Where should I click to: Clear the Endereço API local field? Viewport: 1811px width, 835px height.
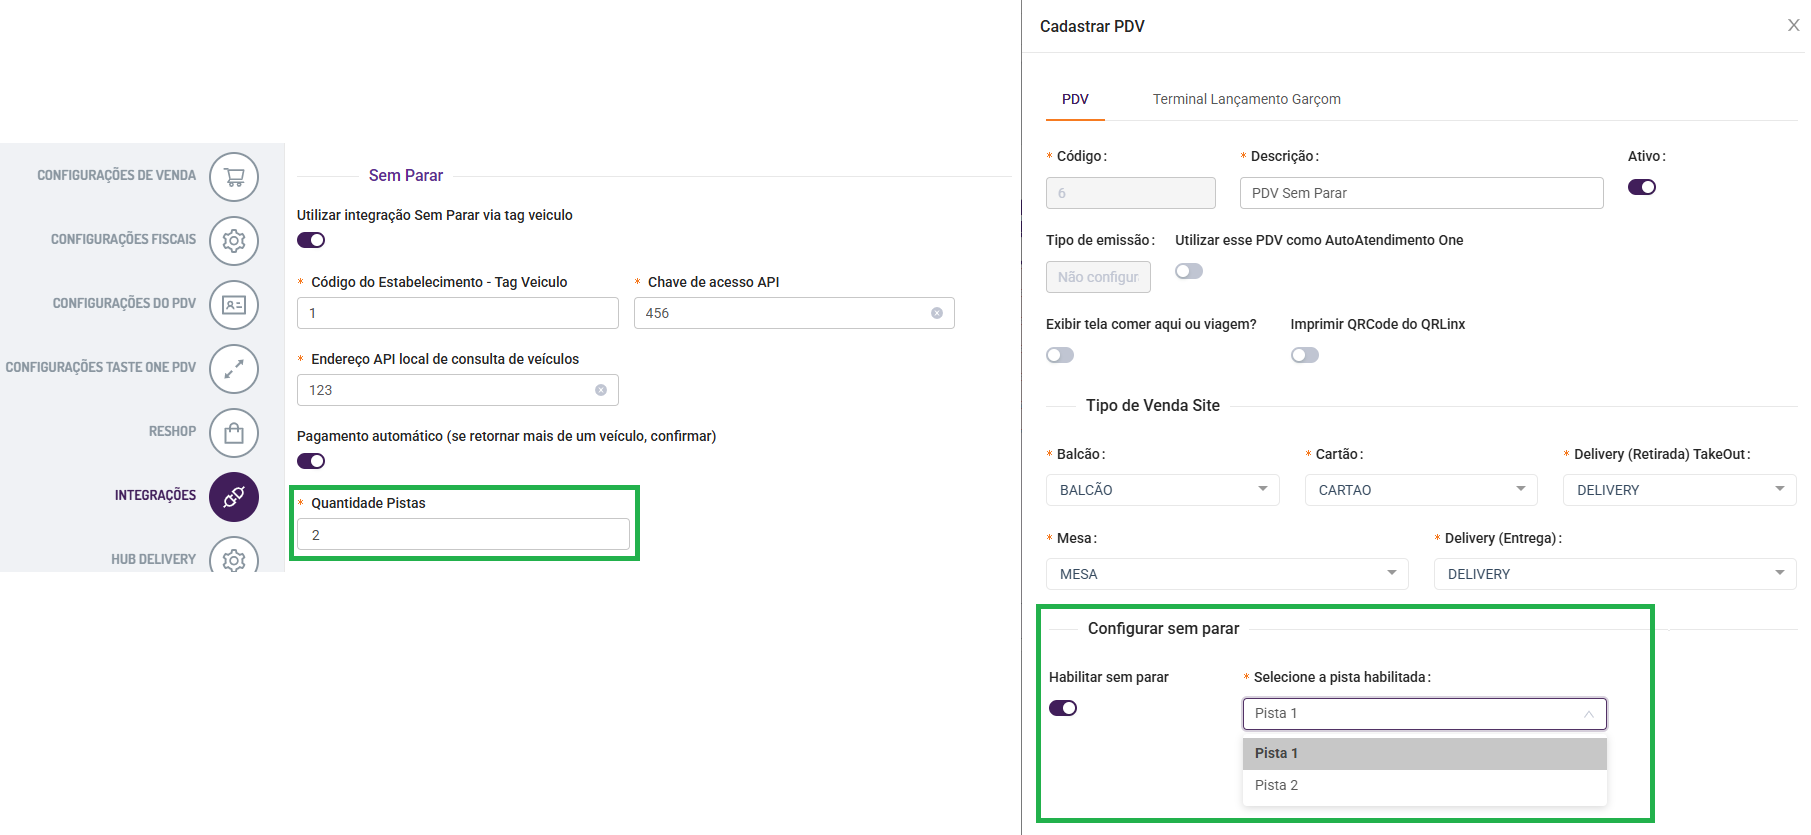click(x=601, y=390)
